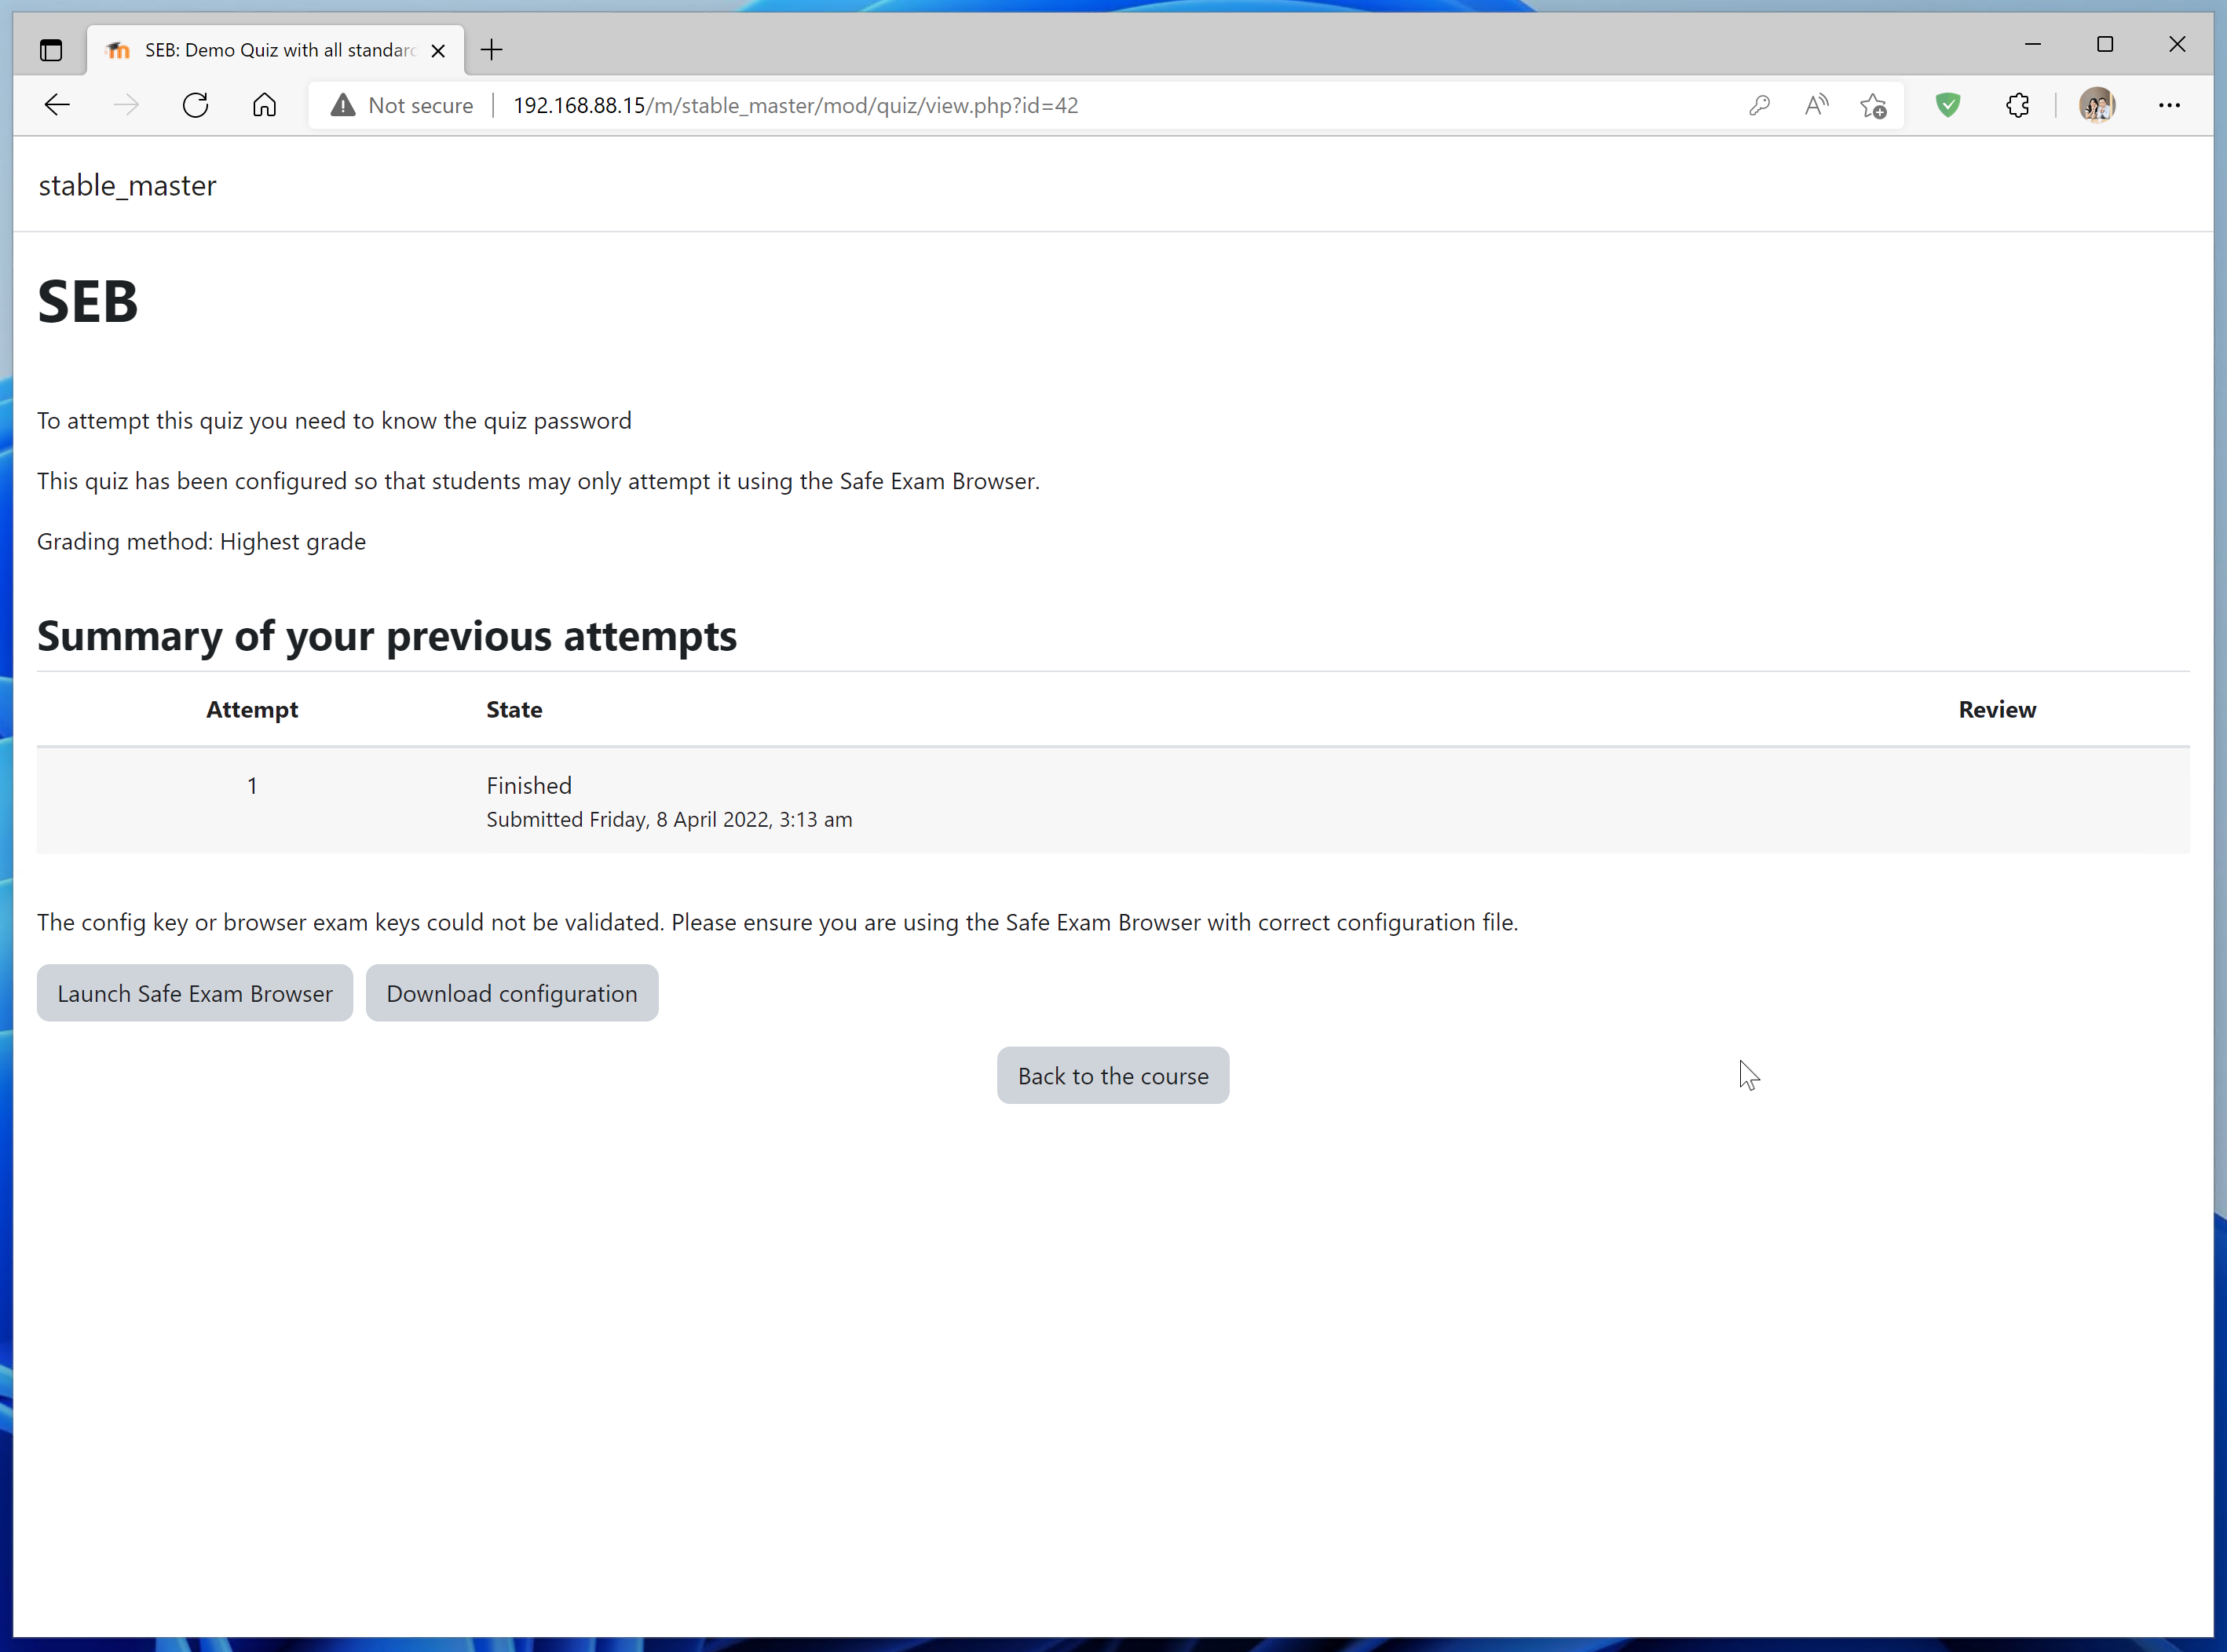Open a new browser tab
Screen dimensions: 2227x1652
click(x=491, y=50)
